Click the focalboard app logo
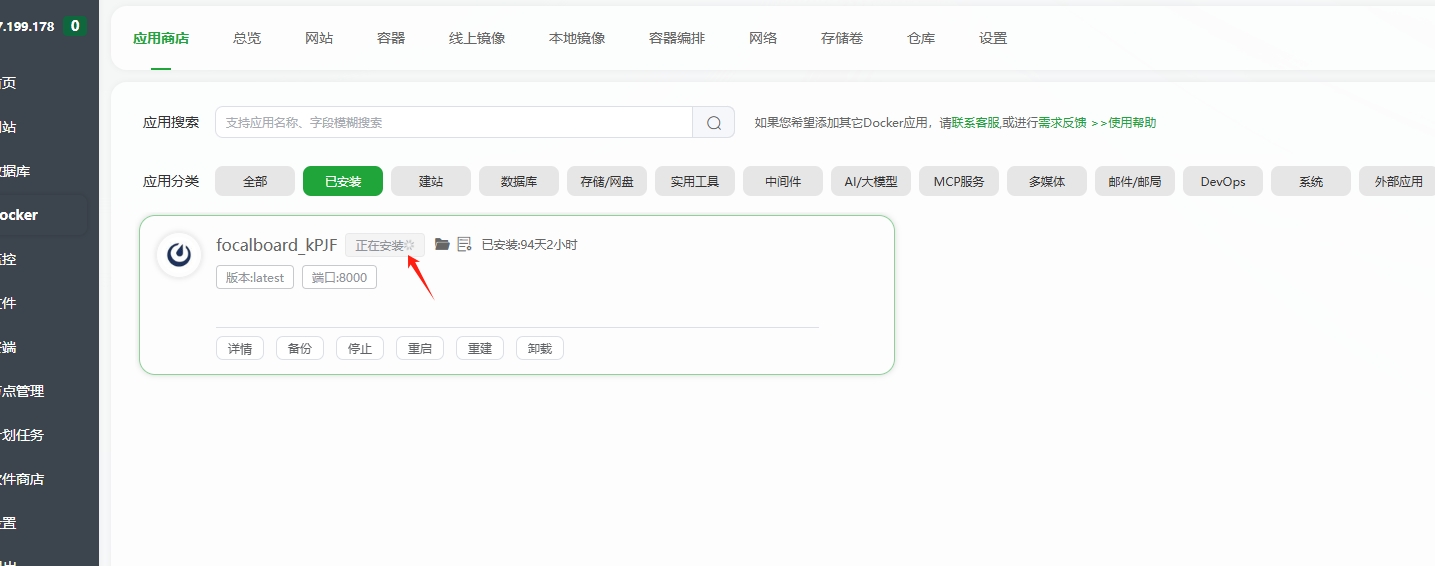This screenshot has height=566, width=1435. pyautogui.click(x=179, y=254)
